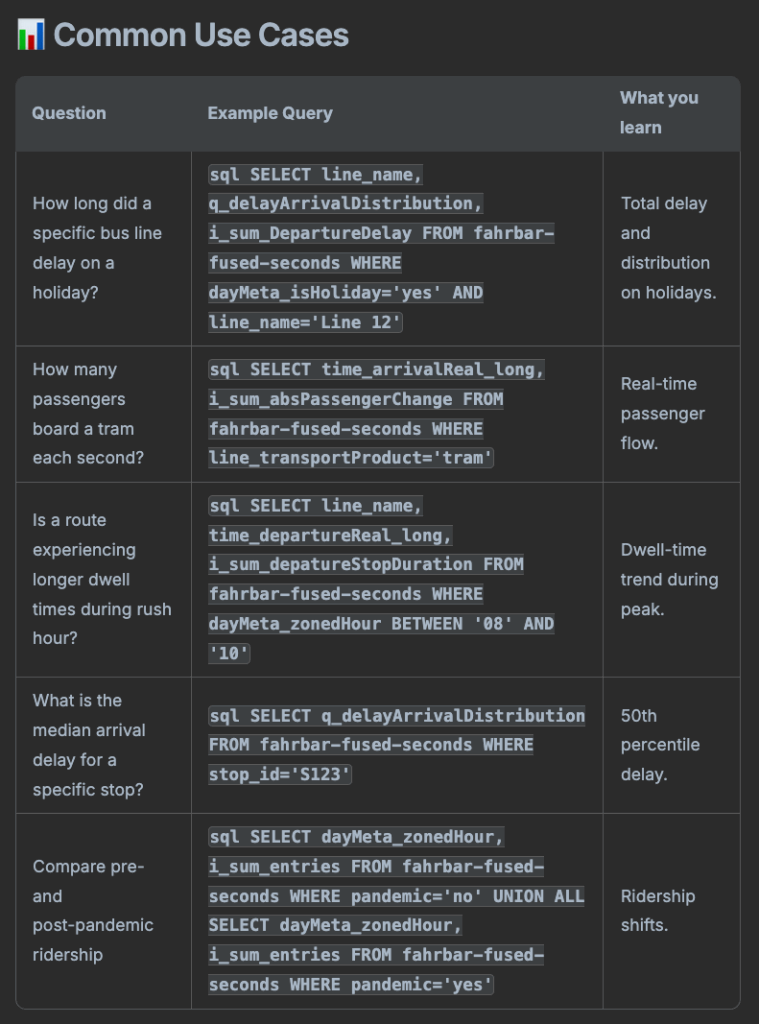Click the 50th percentile delay cell
The height and width of the screenshot is (1024, 759).
[x=660, y=745]
